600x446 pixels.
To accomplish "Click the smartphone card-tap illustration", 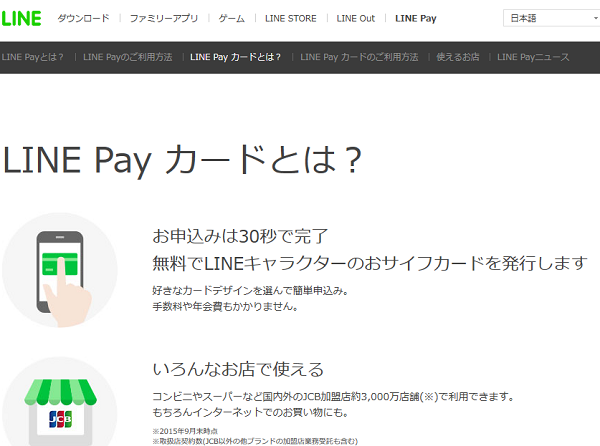I will click(x=60, y=270).
